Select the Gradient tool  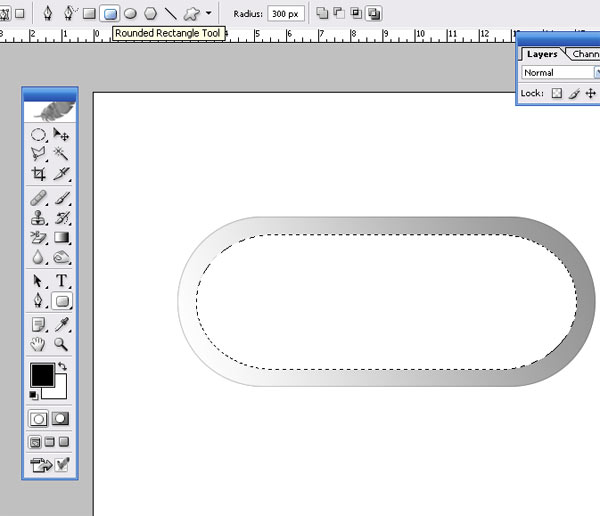point(61,238)
